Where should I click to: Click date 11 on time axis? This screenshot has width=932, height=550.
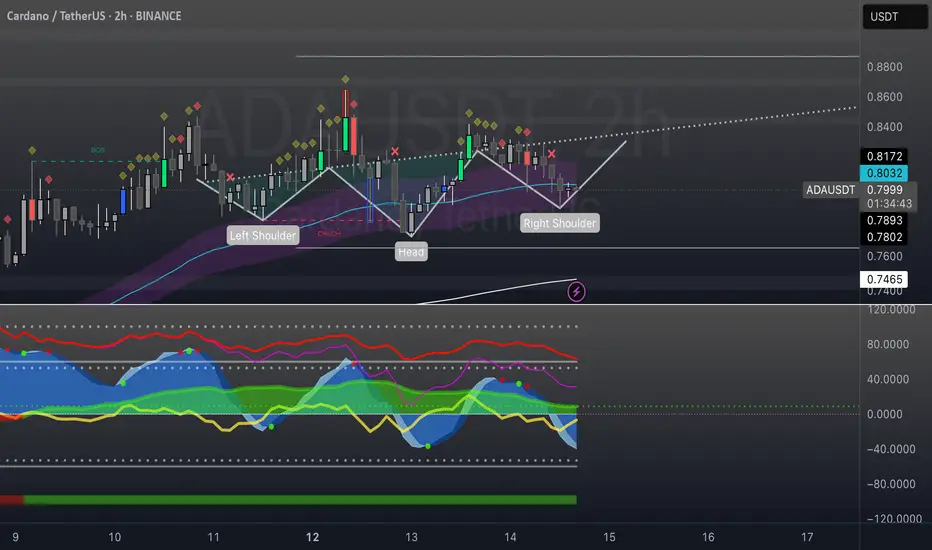click(213, 538)
